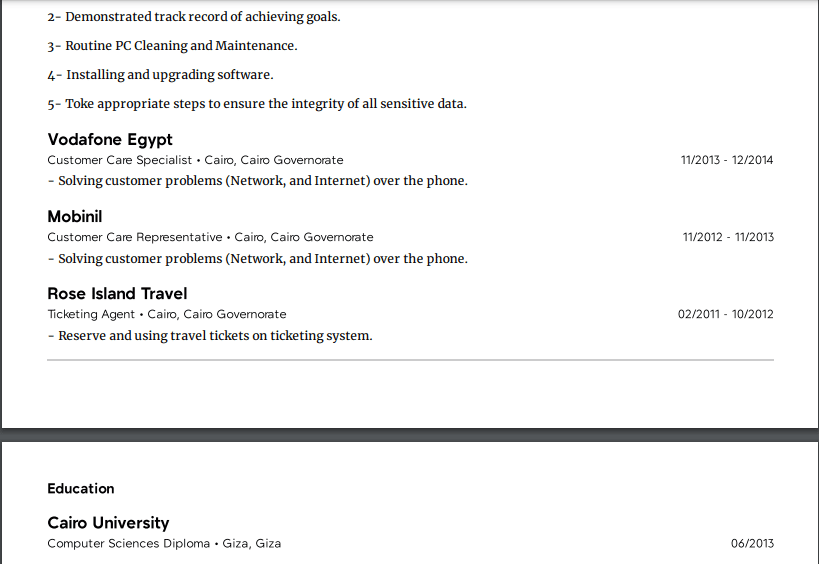Screen dimensions: 819x564
Task: Click the Customer Care Specialist job title
Action: coord(120,160)
